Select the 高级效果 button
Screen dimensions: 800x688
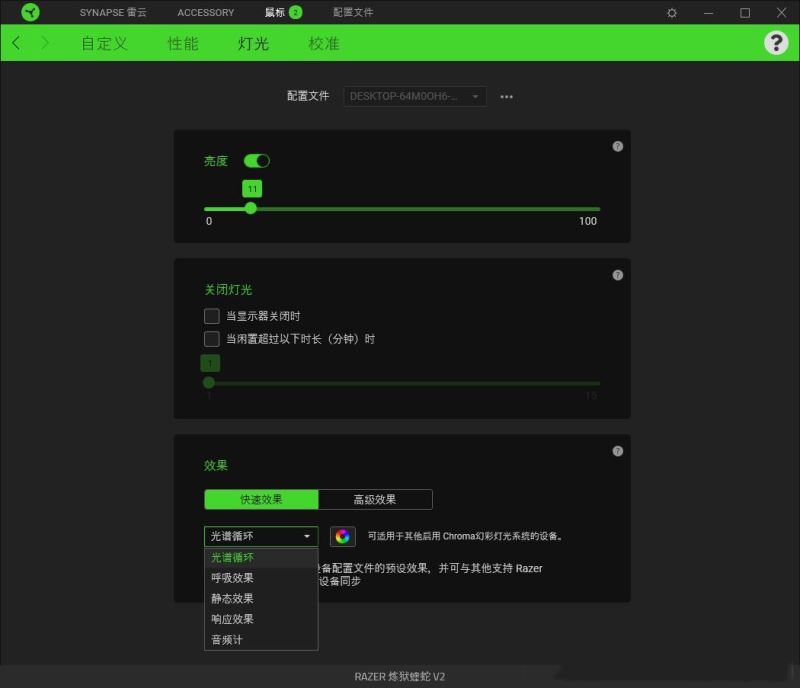375,500
